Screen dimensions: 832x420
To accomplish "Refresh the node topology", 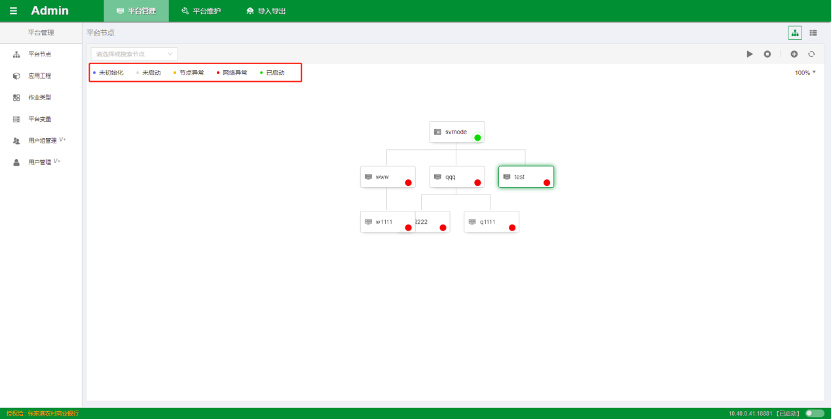I will click(811, 54).
